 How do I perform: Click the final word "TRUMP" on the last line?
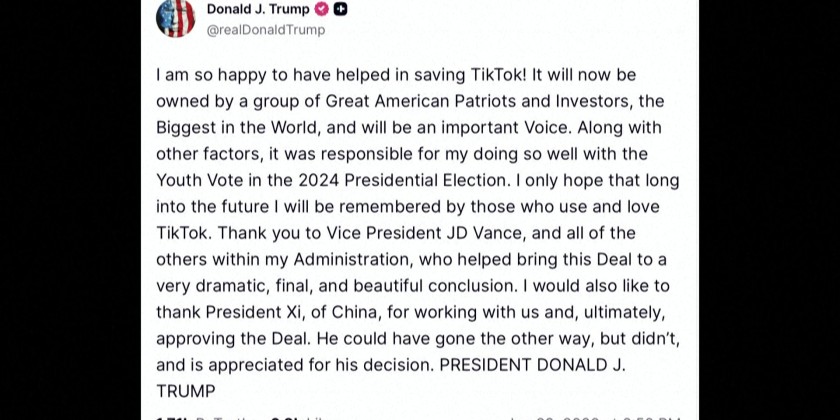pyautogui.click(x=186, y=391)
